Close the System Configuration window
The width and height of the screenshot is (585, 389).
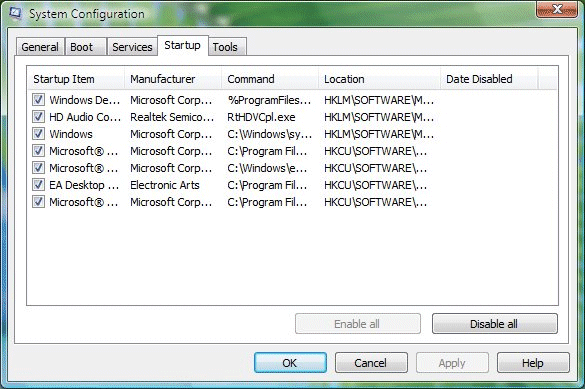tap(557, 9)
